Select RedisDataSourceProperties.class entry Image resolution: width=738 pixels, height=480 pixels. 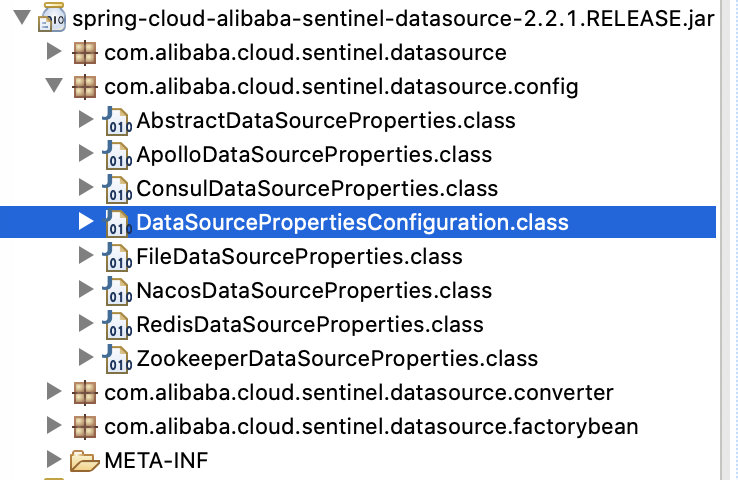tap(309, 325)
